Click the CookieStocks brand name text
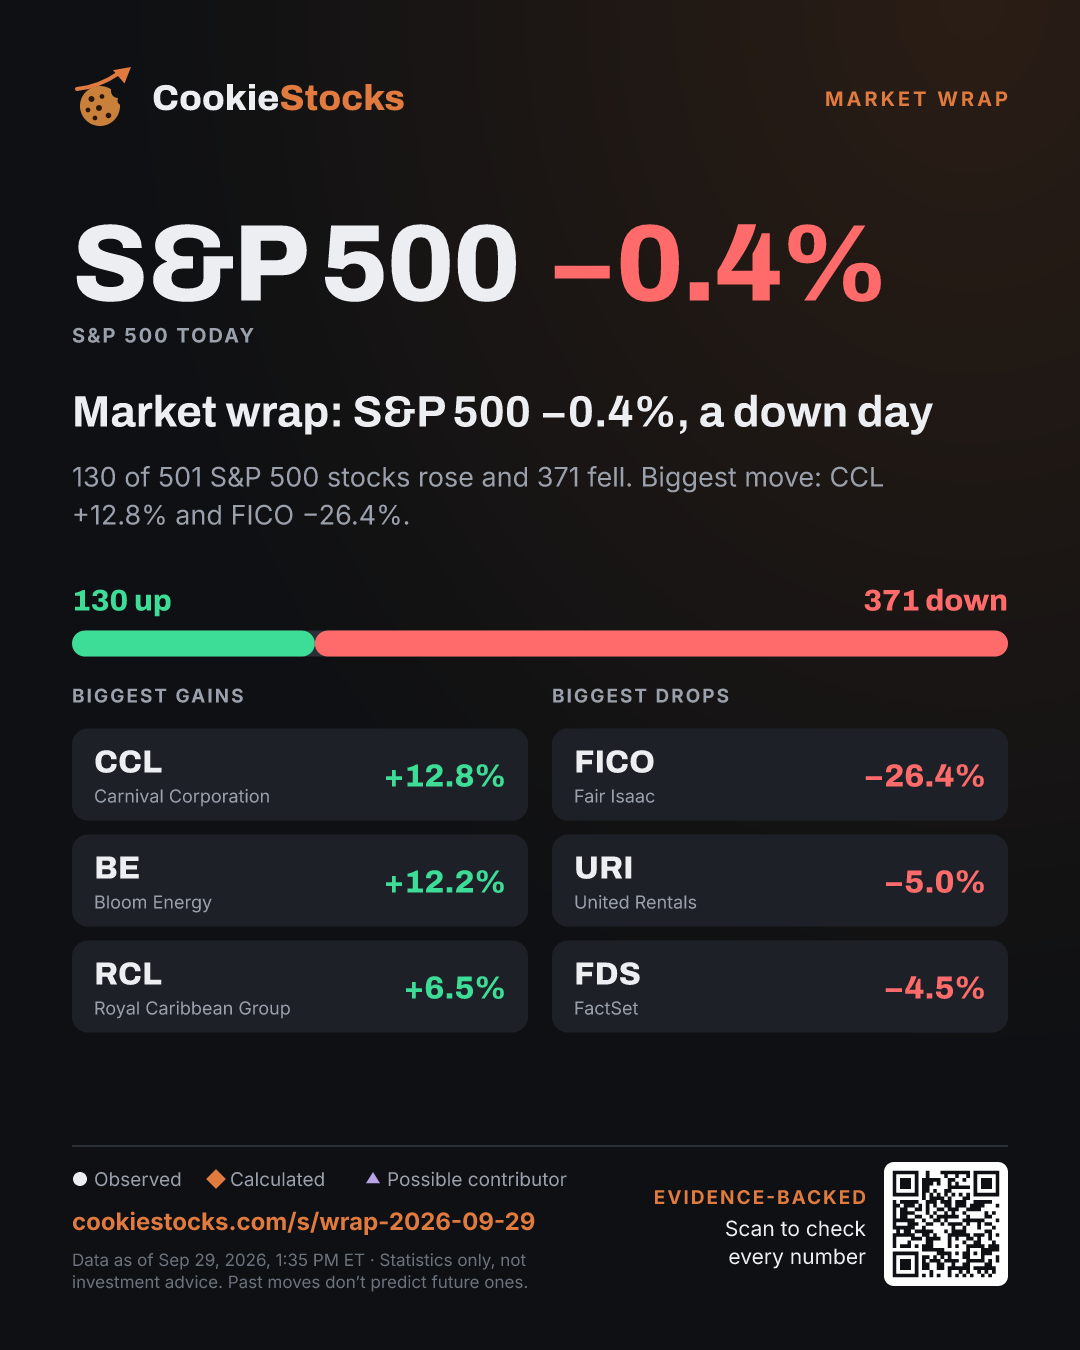The image size is (1080, 1350). click(278, 98)
